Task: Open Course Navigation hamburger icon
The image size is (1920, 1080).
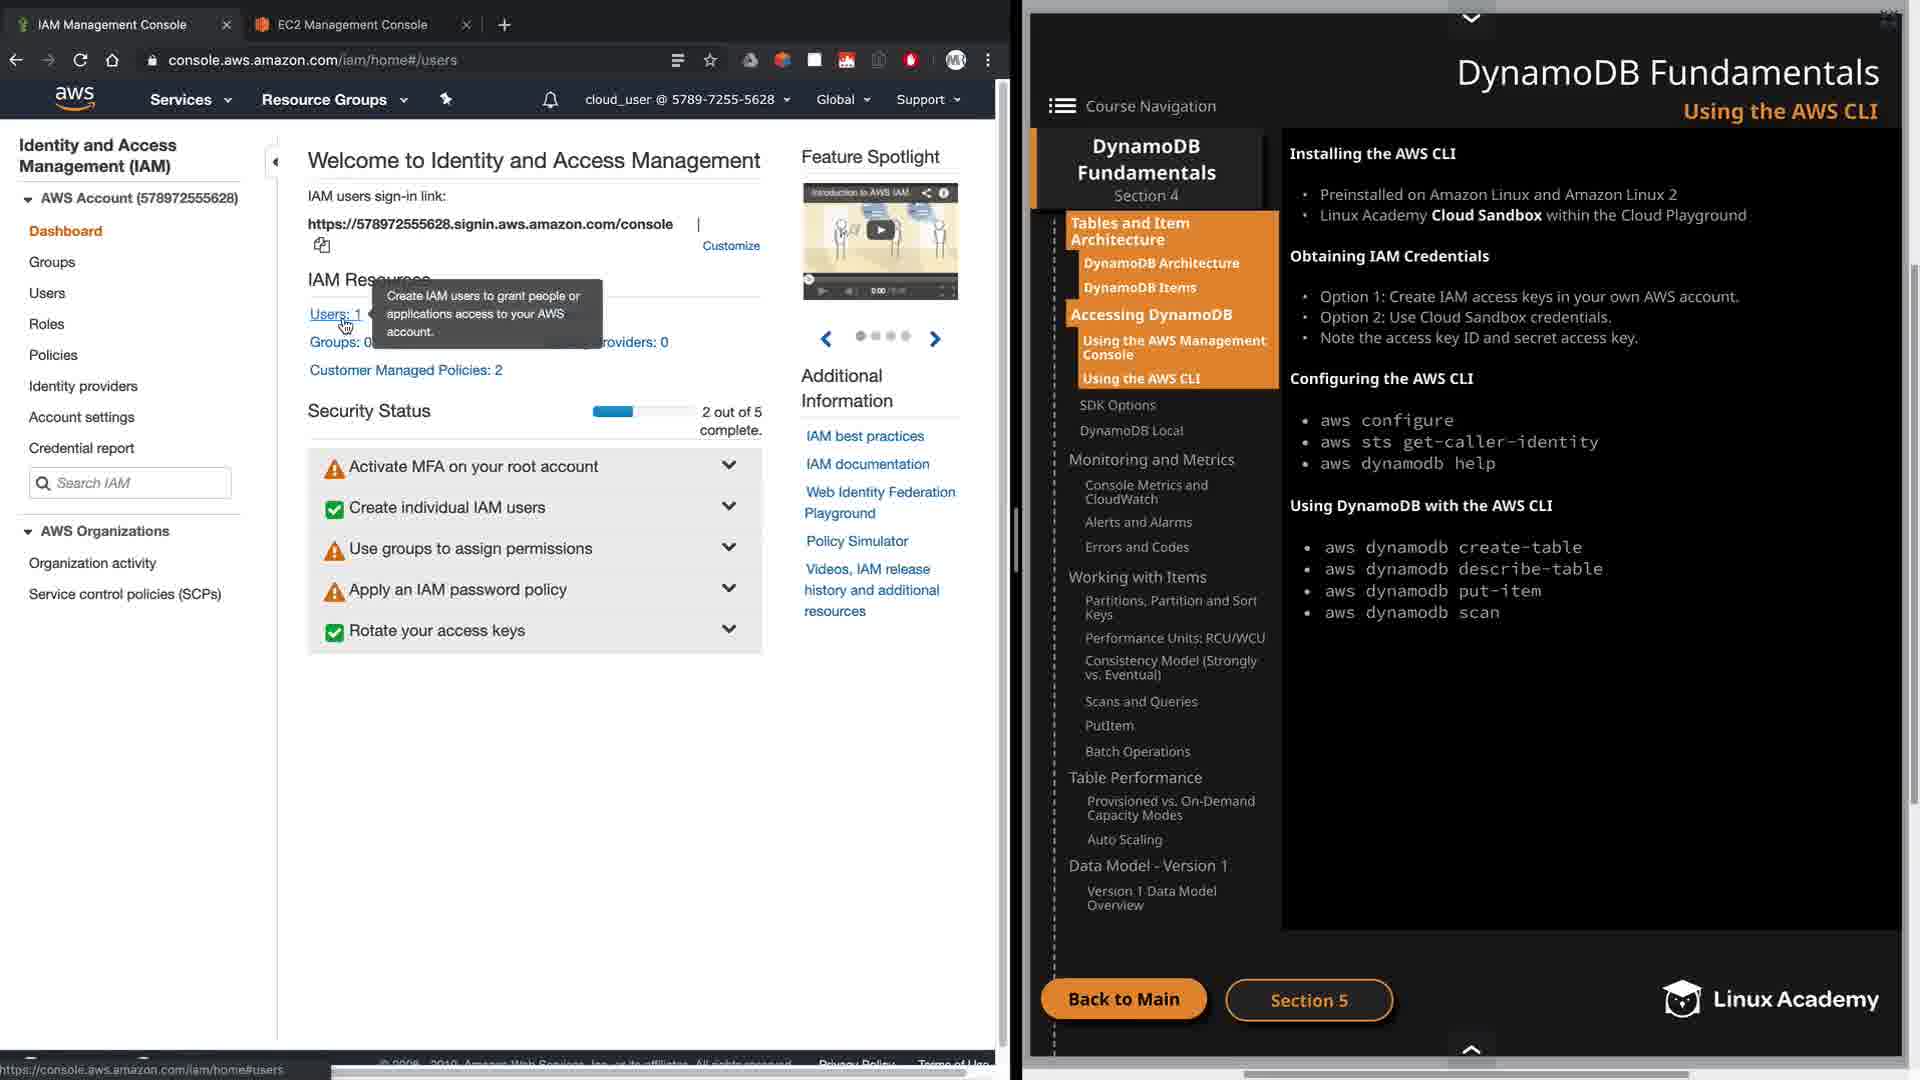Action: click(x=1062, y=106)
